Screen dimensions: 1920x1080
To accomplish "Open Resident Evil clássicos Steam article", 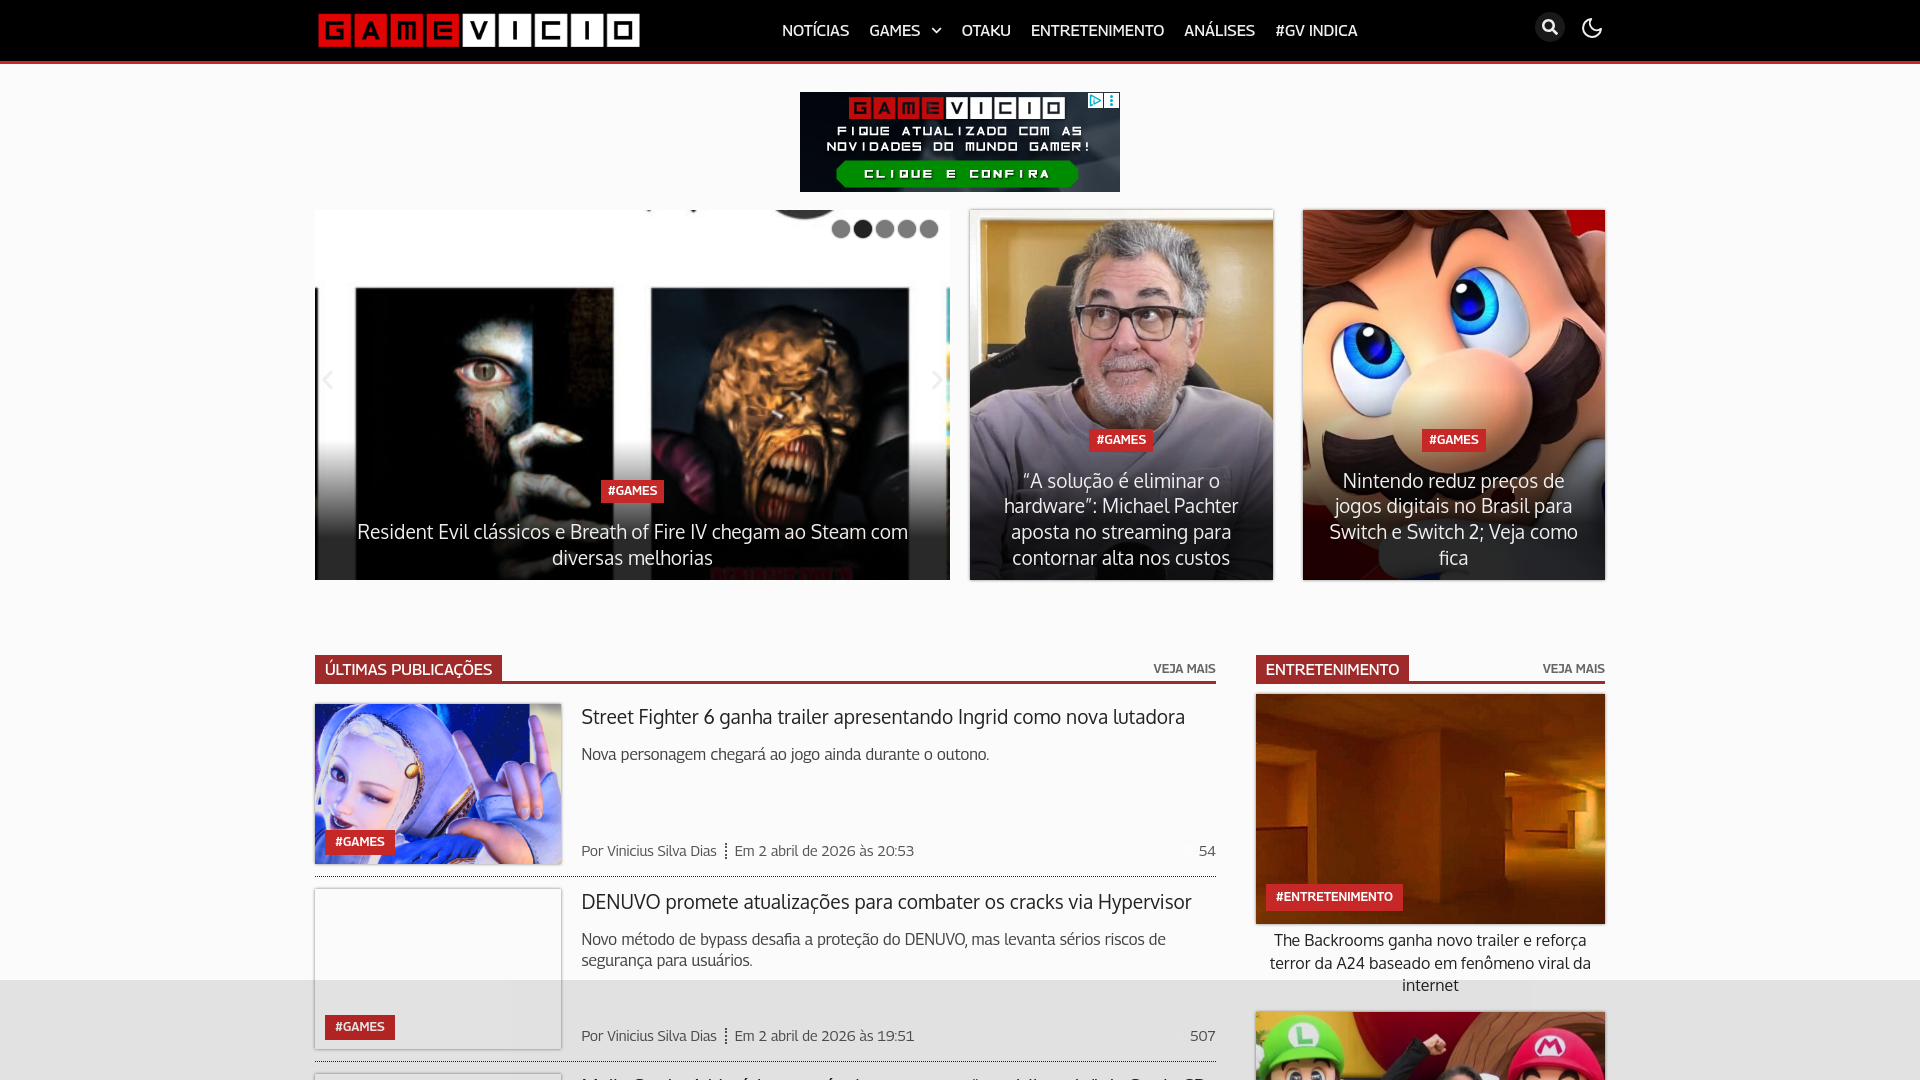I will coord(632,545).
